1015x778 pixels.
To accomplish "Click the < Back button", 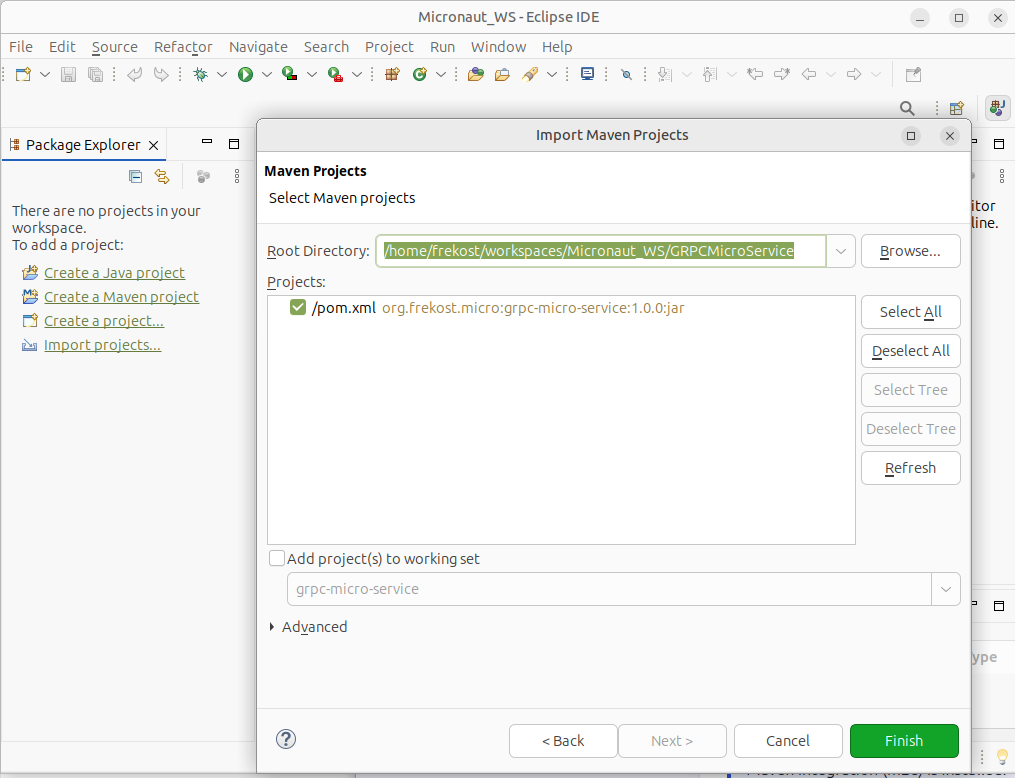I will click(x=563, y=740).
